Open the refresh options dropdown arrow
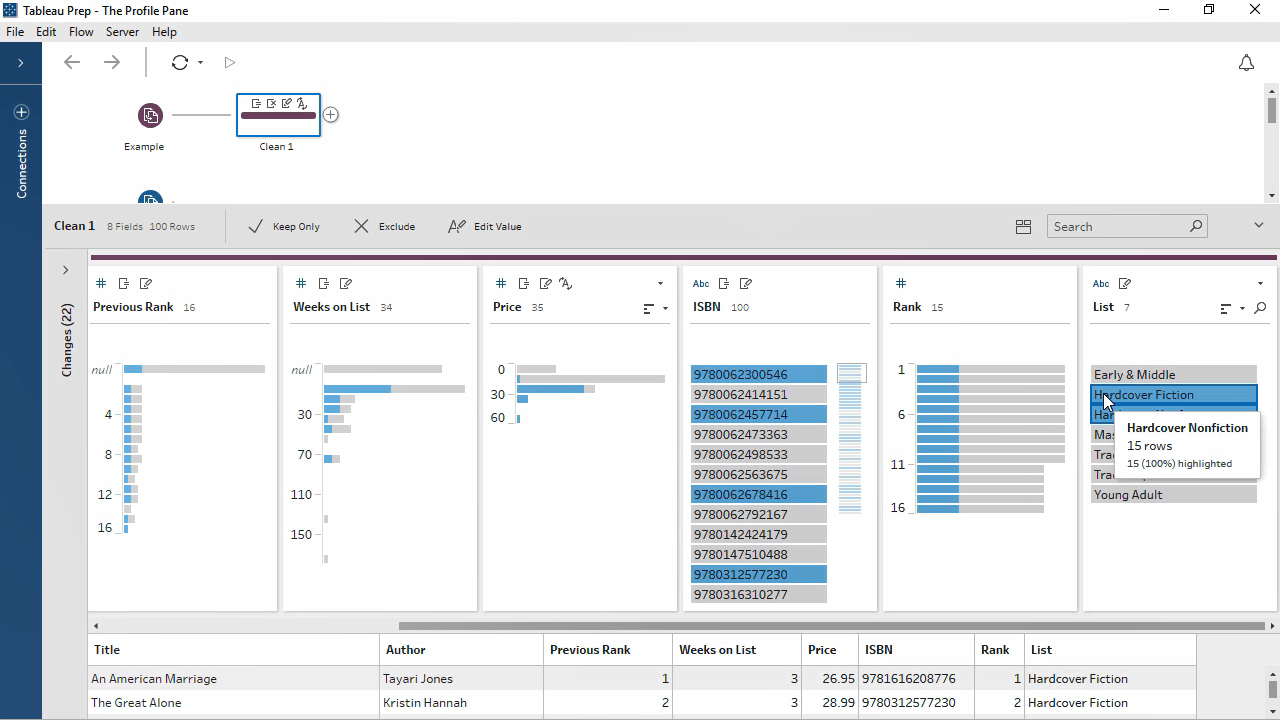 tap(201, 63)
